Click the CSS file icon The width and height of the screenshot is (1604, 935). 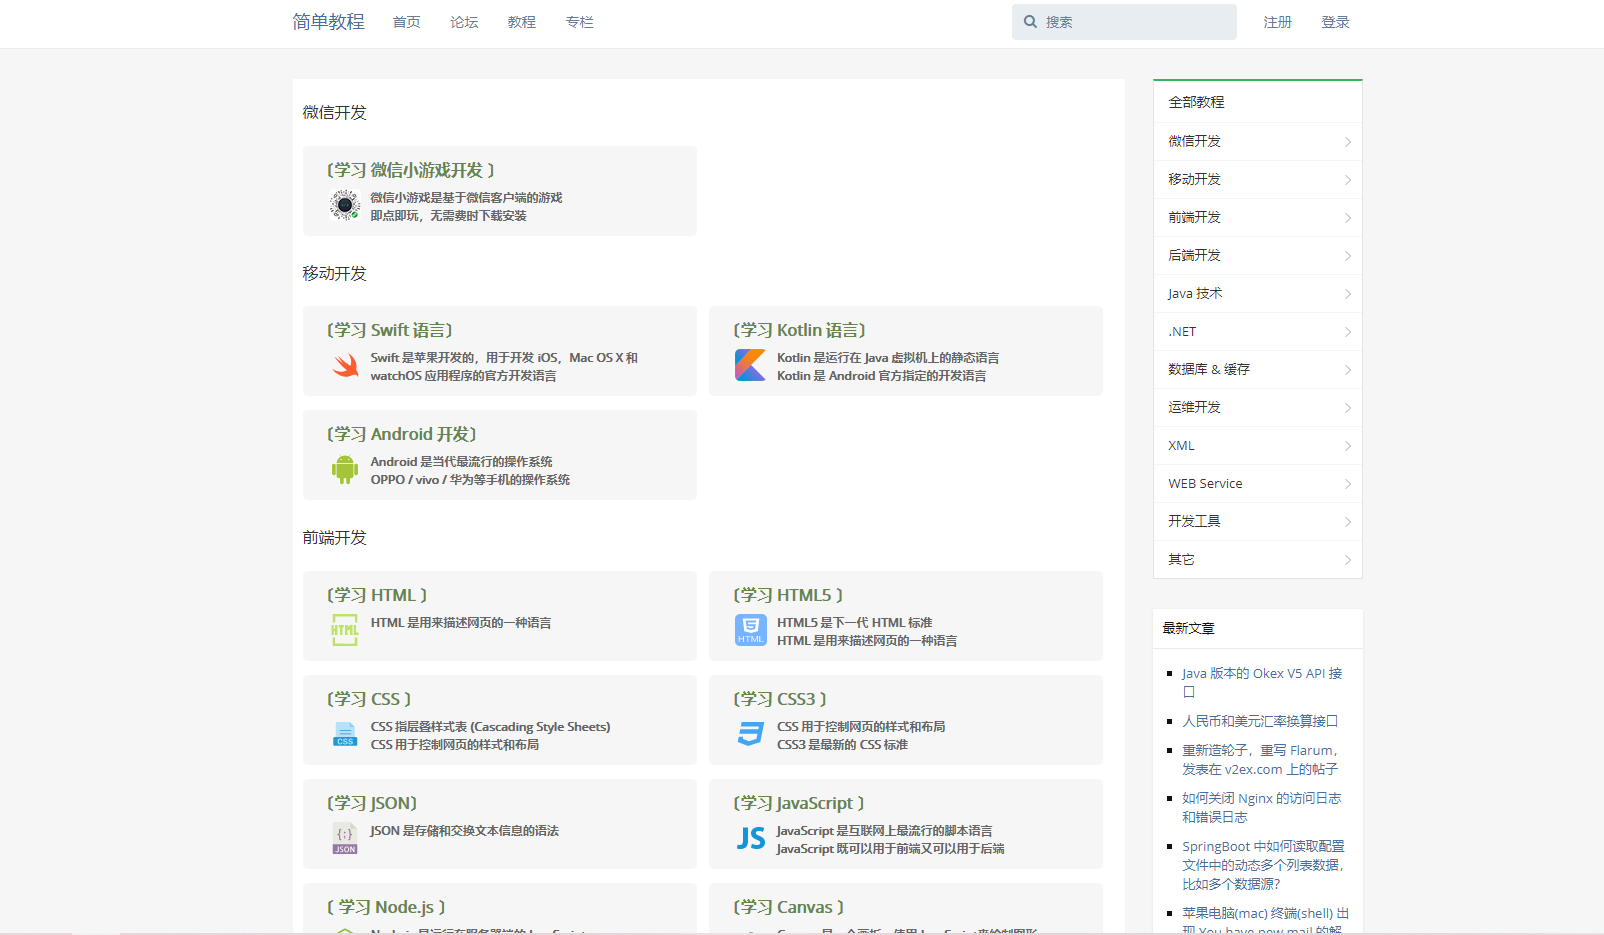(345, 734)
